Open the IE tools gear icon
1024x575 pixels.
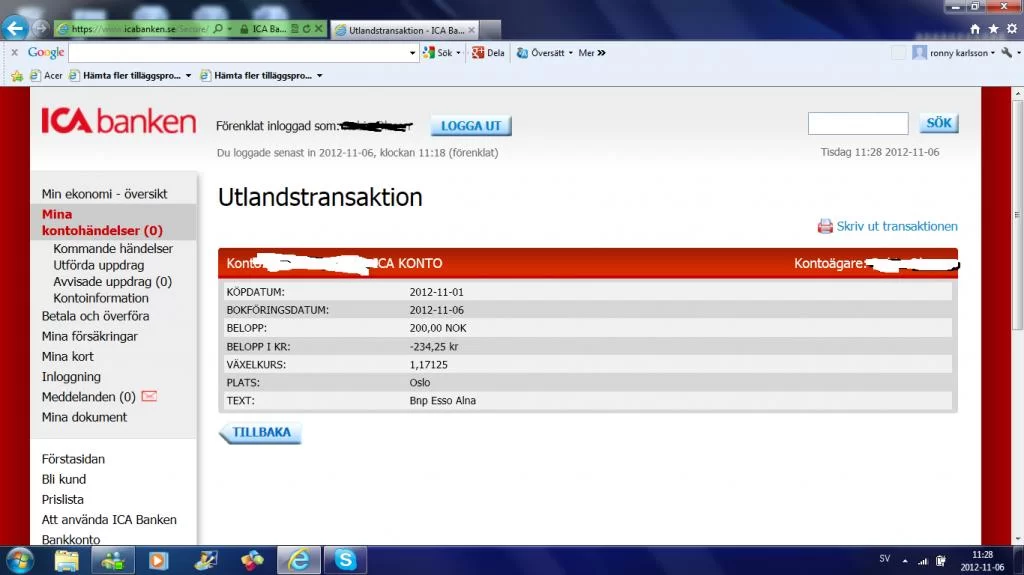1010,29
